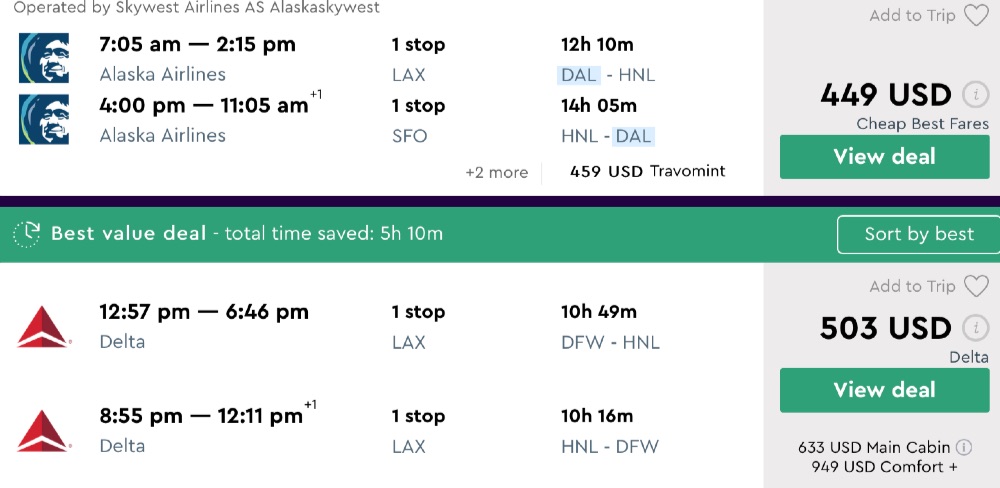Click Alaska Airlines logo on 4:00 pm flight

coord(44,120)
